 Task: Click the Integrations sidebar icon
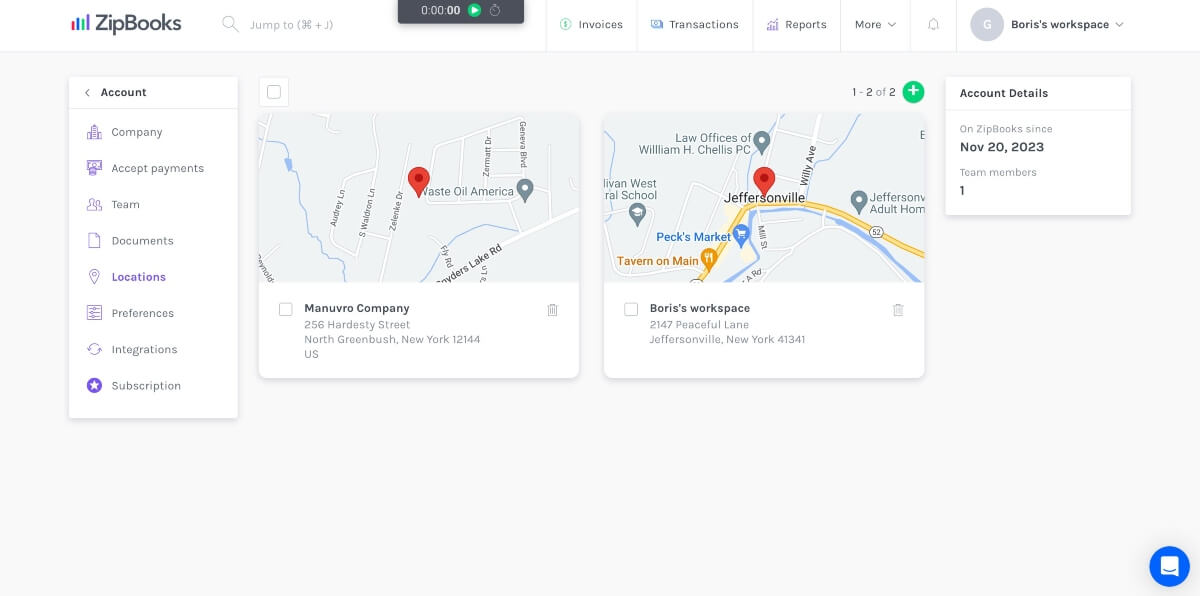point(94,349)
